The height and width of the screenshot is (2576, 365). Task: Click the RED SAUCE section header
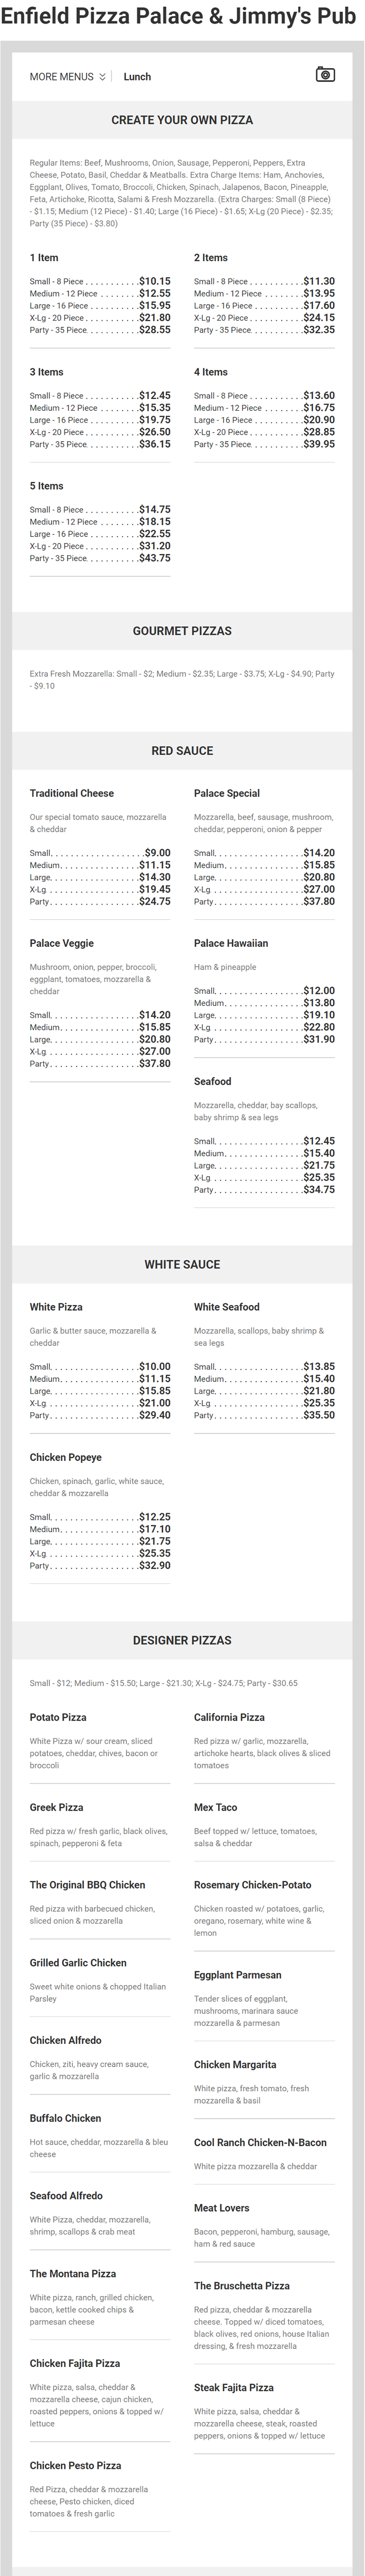pyautogui.click(x=182, y=751)
